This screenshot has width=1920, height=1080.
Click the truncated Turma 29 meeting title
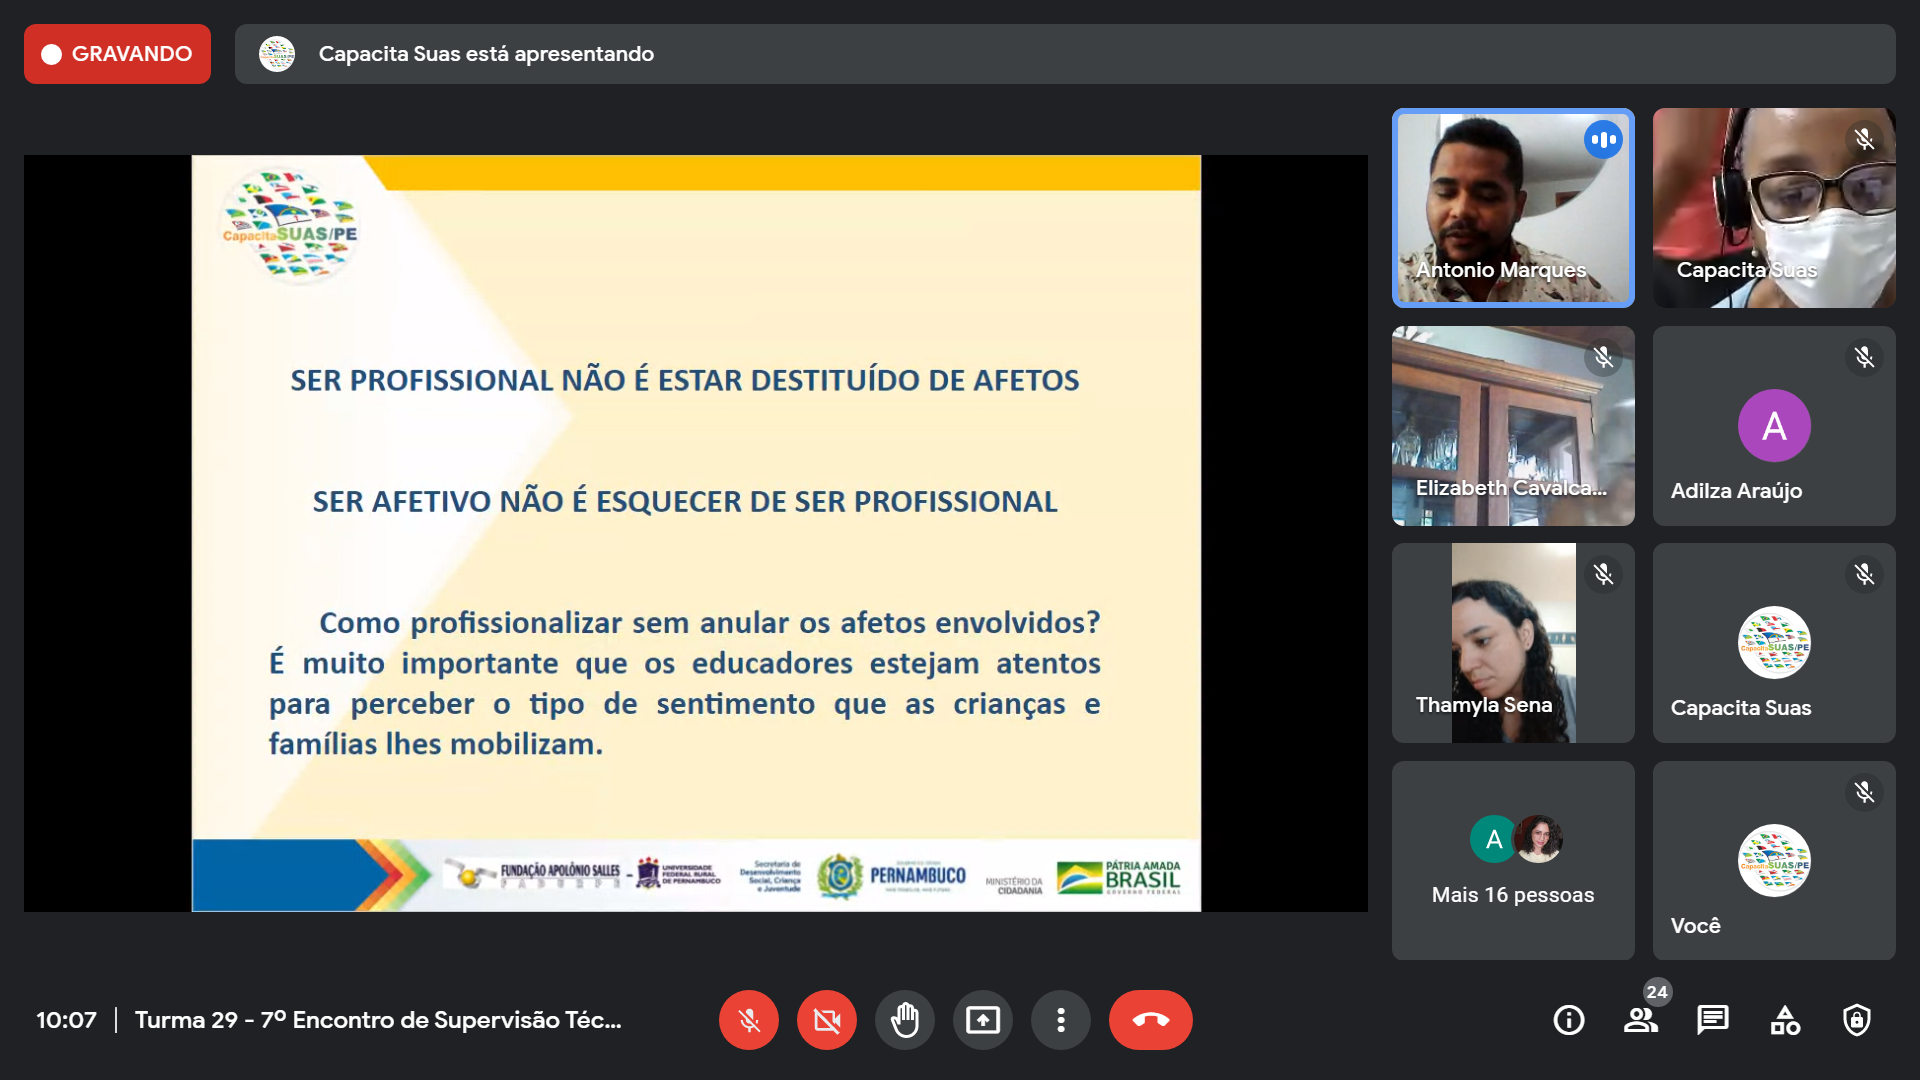(378, 1020)
